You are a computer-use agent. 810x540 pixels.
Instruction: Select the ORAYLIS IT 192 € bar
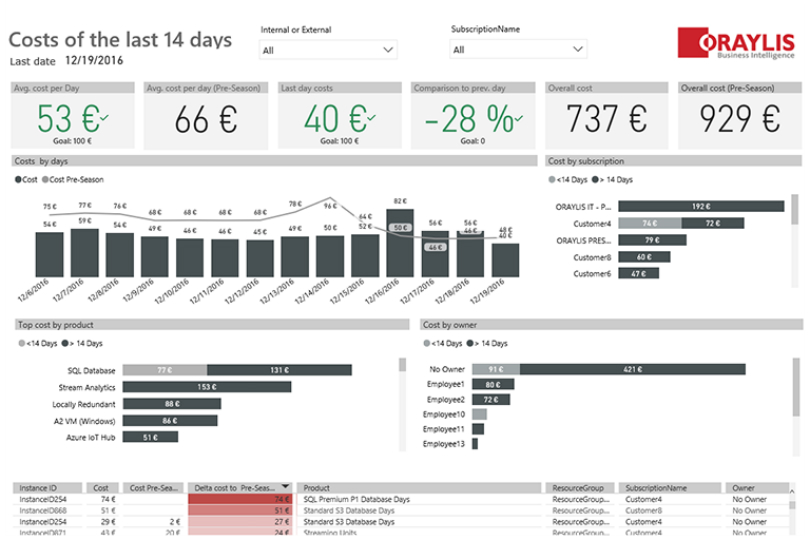[x=701, y=206]
